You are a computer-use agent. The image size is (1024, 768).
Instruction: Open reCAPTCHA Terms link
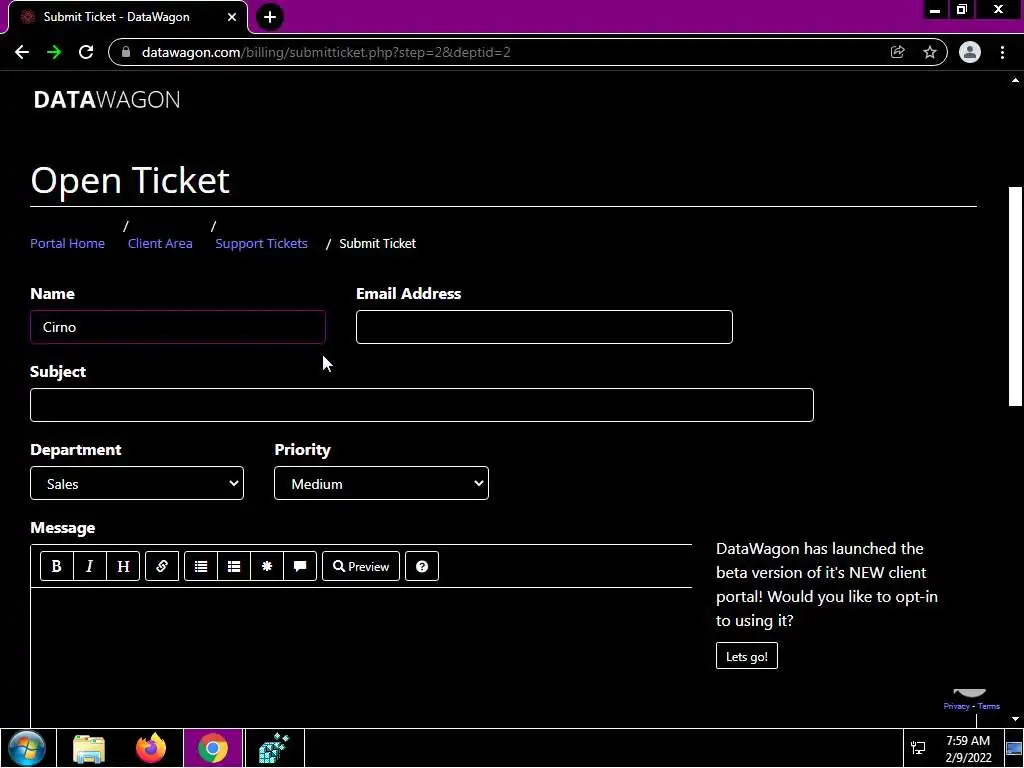(989, 706)
